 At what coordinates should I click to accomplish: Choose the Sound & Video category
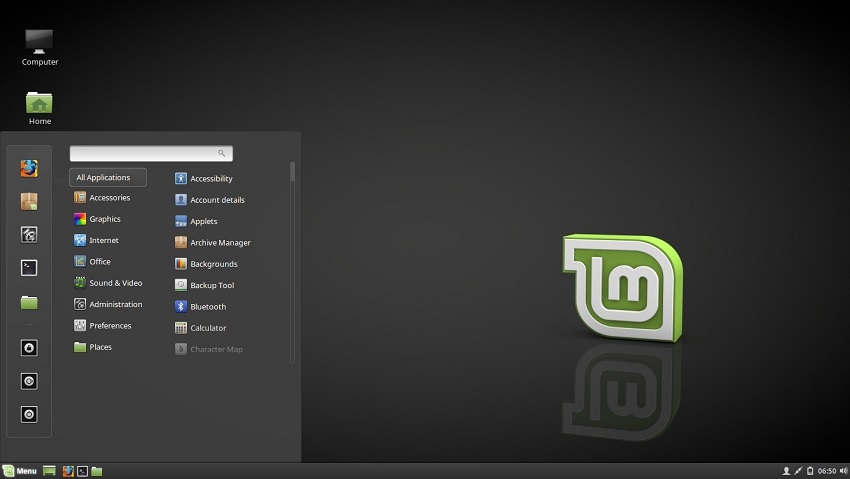click(115, 283)
